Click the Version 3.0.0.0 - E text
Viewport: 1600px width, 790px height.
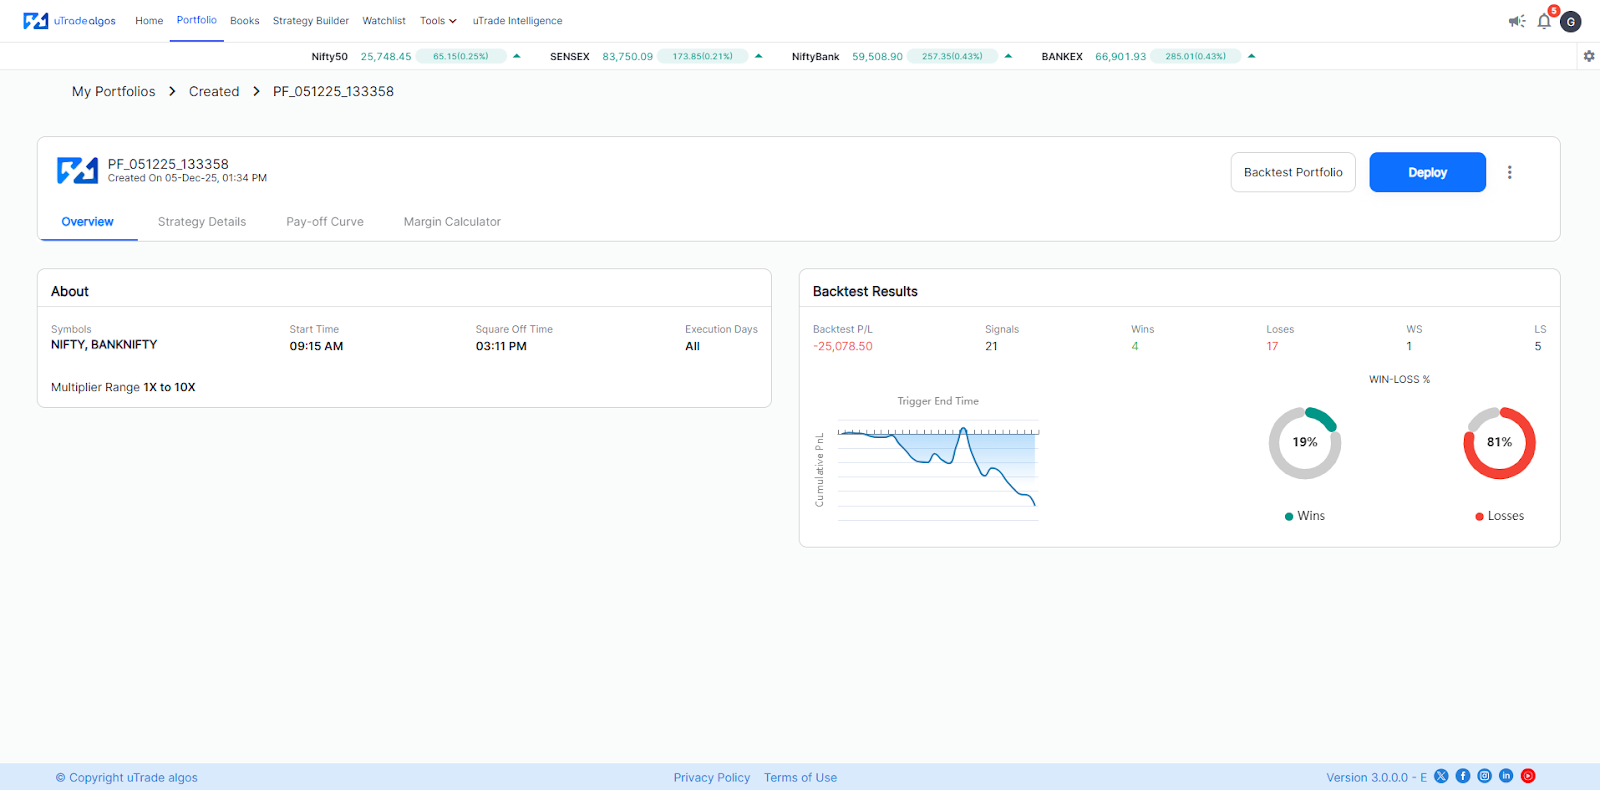pos(1376,777)
